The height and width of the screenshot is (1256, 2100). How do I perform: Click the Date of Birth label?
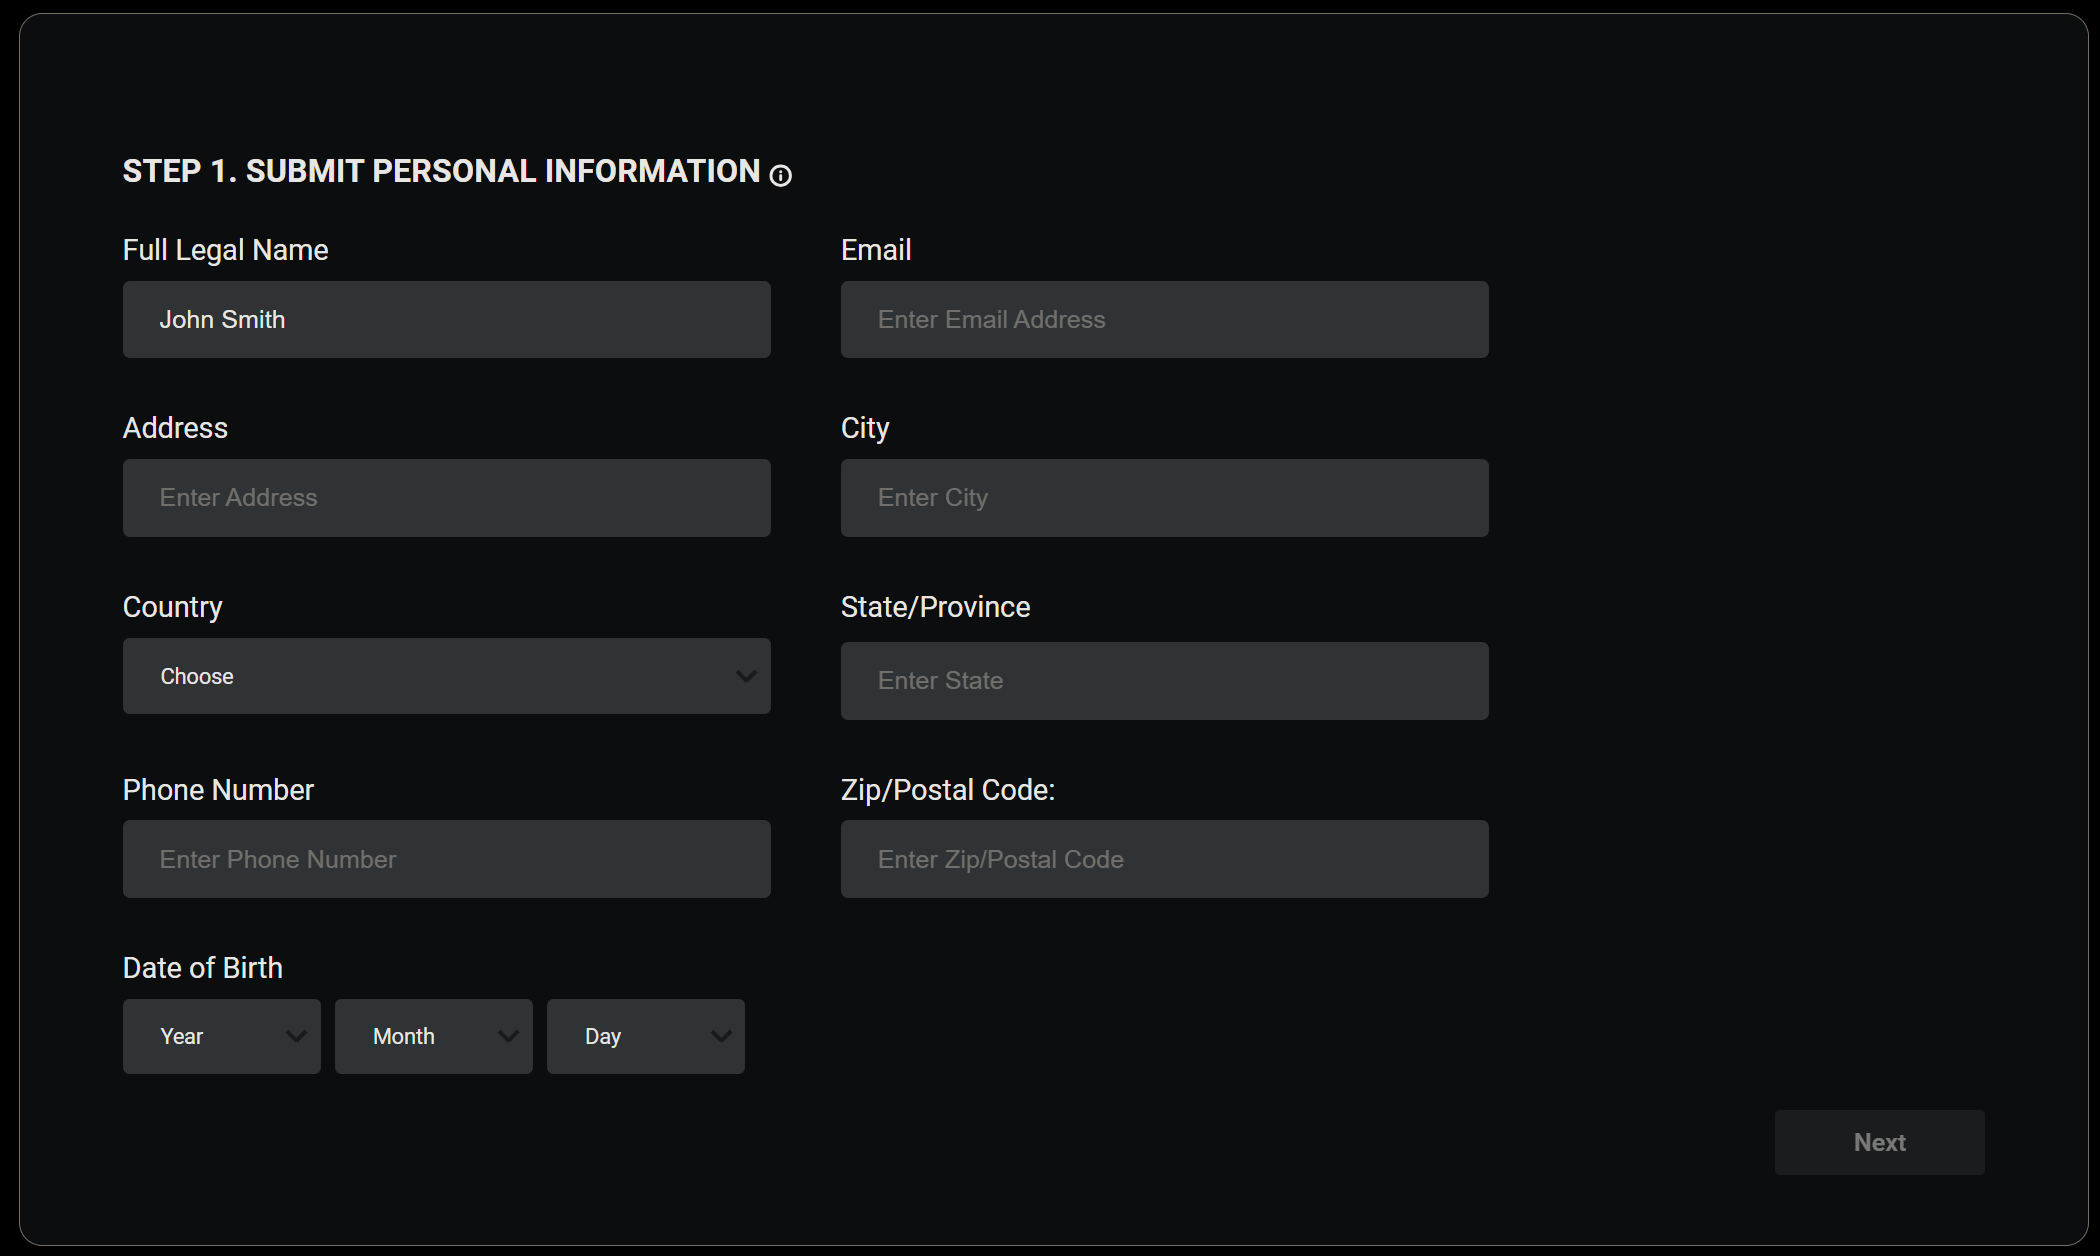click(202, 968)
